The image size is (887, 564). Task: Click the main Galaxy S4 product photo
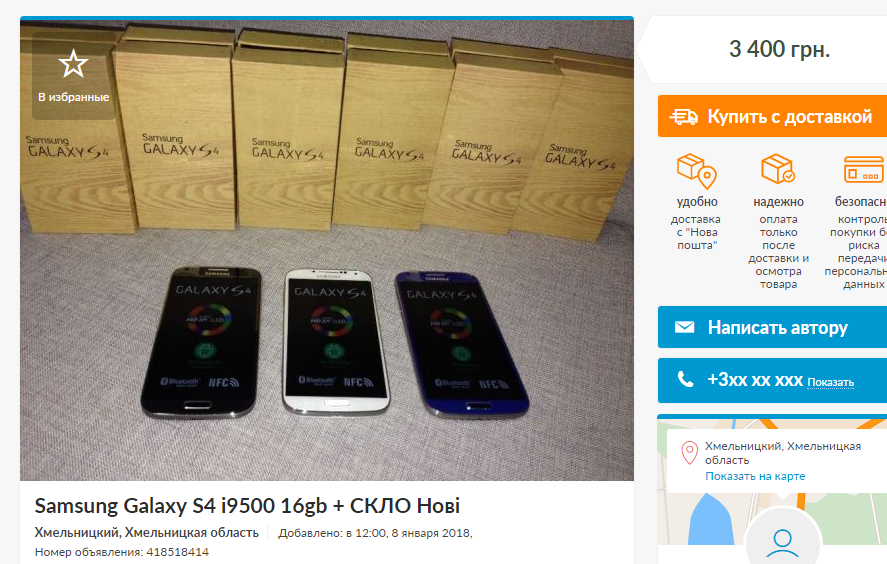327,249
